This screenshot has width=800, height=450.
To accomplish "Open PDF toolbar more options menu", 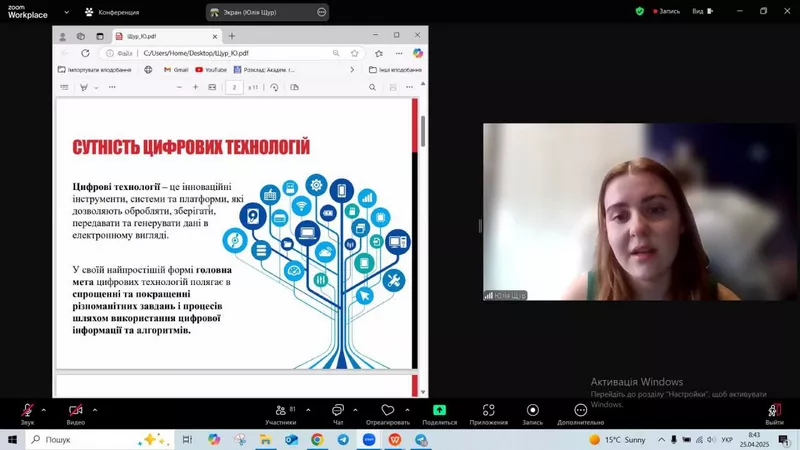I will (410, 87).
